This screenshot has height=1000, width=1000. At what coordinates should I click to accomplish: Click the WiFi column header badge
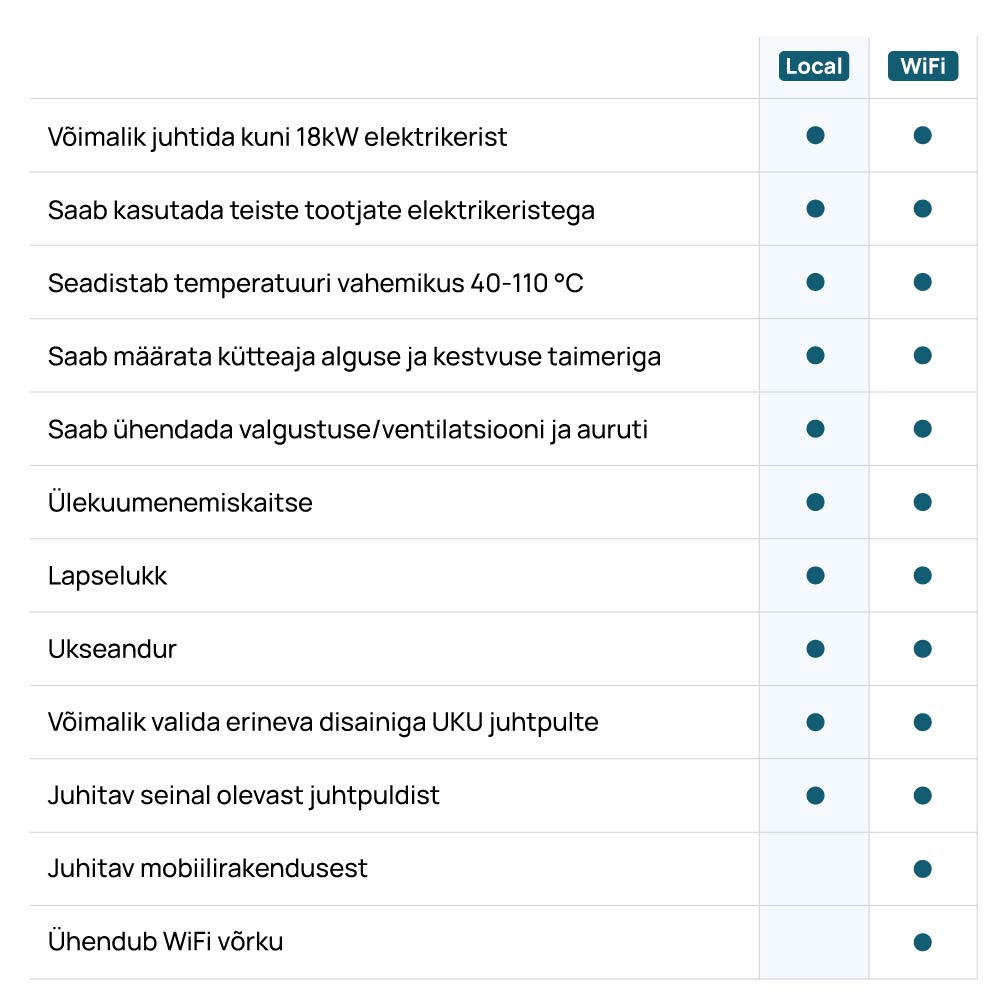point(923,67)
